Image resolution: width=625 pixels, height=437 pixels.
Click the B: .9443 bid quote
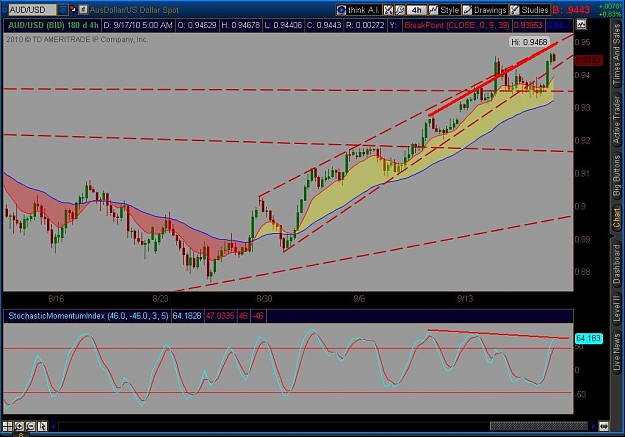(x=572, y=10)
